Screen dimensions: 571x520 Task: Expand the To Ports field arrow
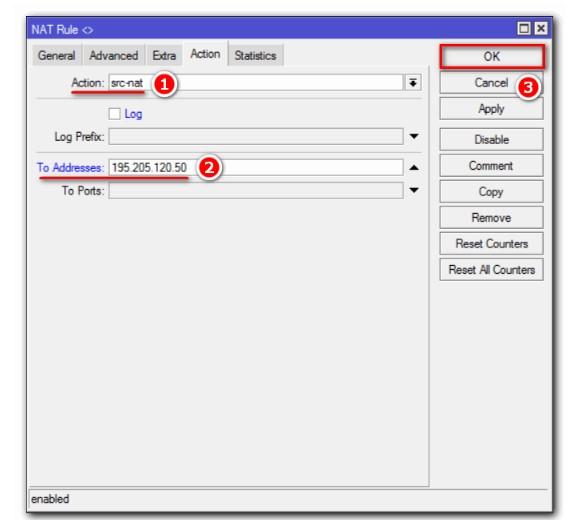[414, 190]
